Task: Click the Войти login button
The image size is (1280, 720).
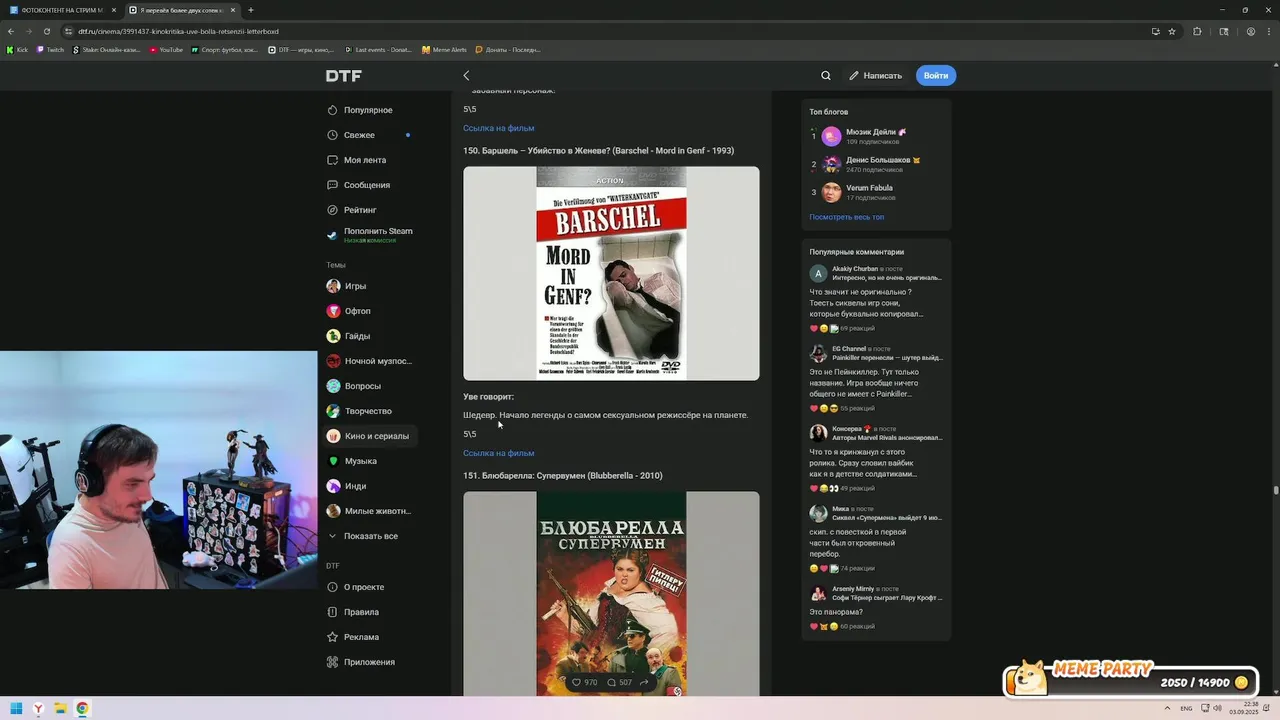Action: click(936, 76)
